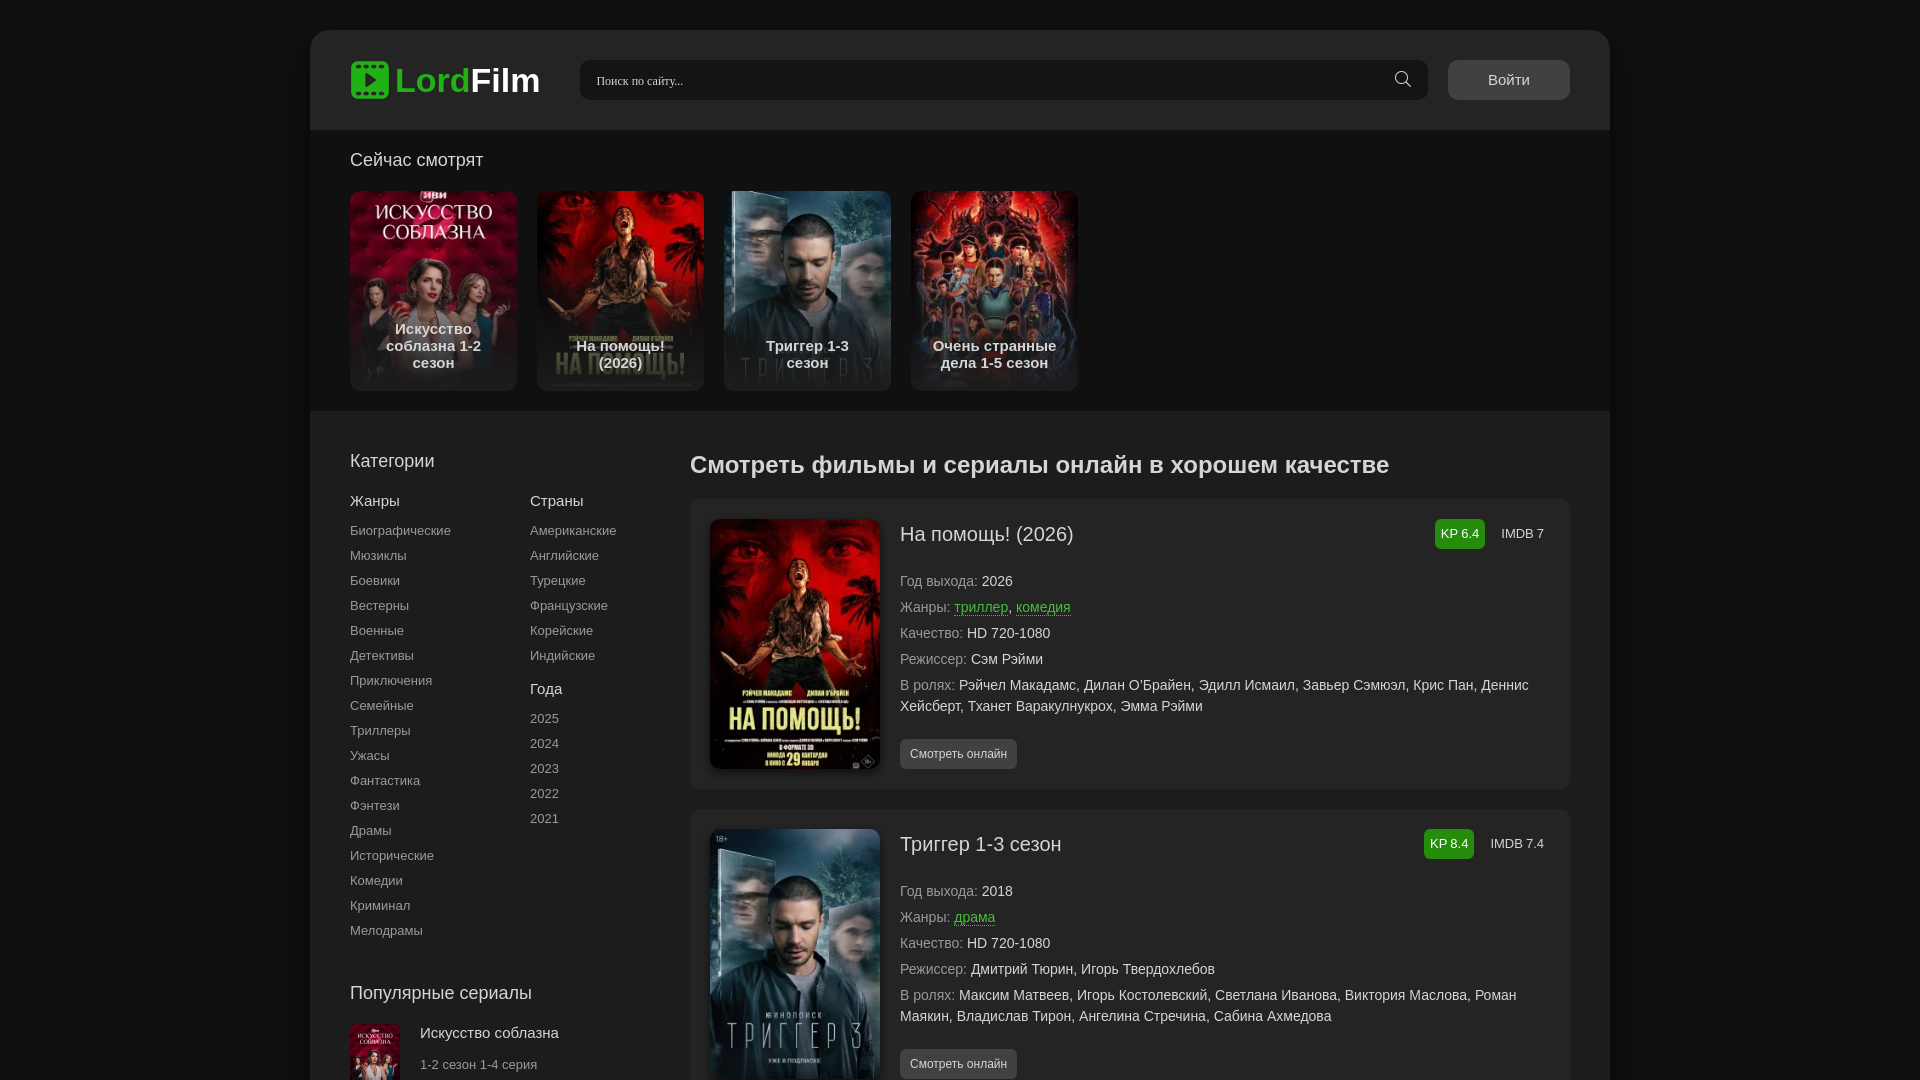Click the LordFilm logo icon
1920x1080 pixels.
click(x=369, y=80)
